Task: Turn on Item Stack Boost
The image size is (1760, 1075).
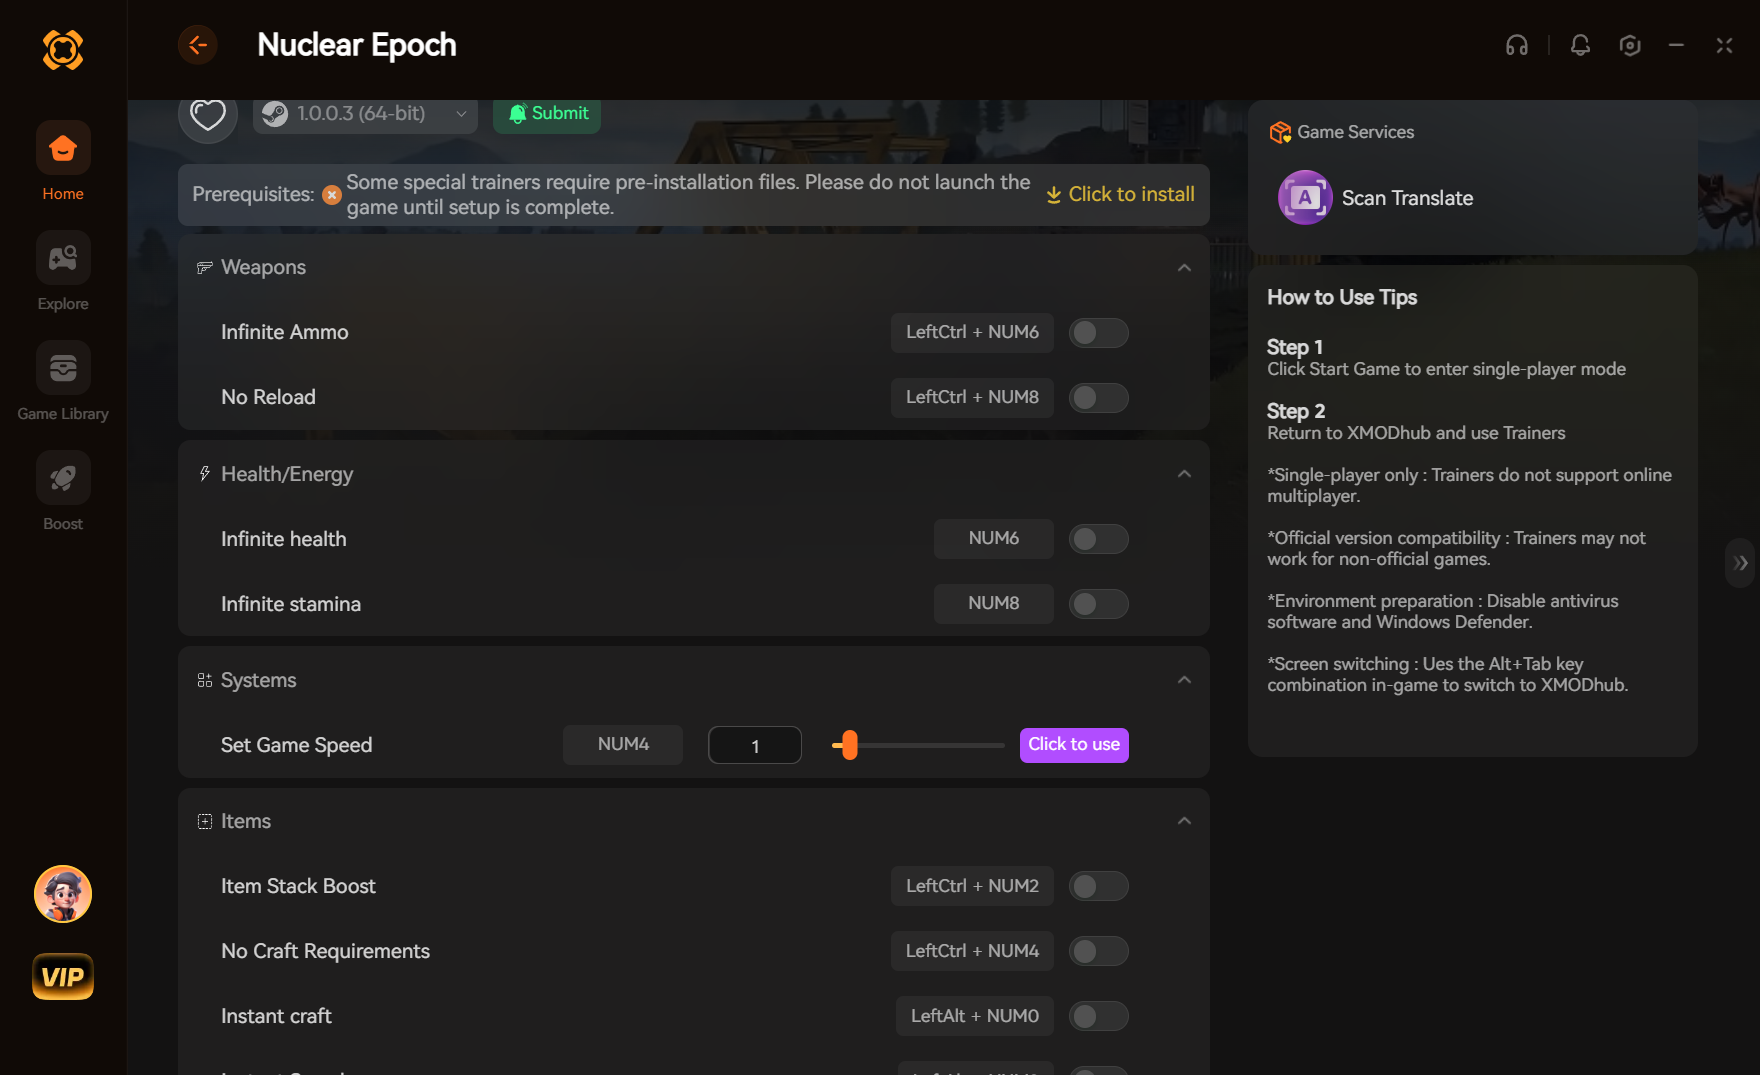Action: click(1098, 886)
